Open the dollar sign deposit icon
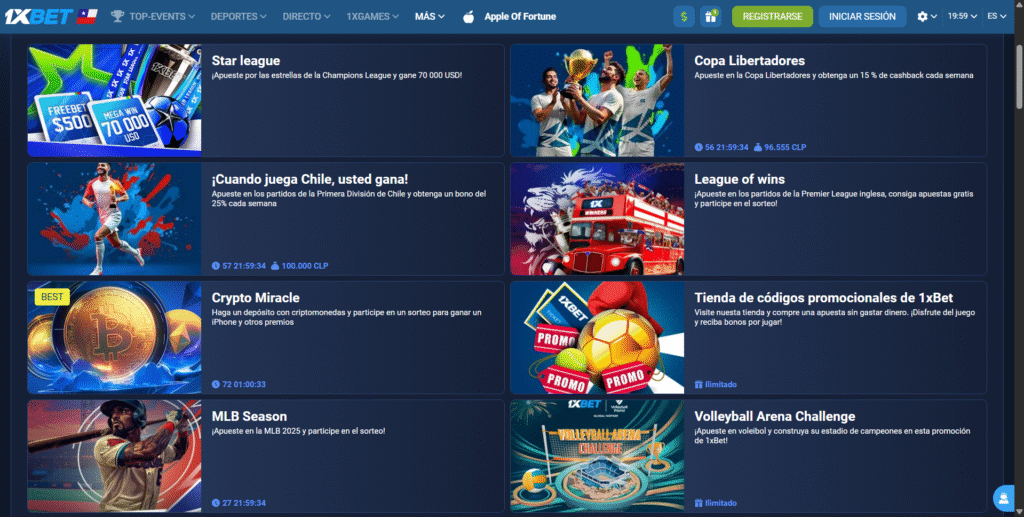1024x517 pixels. pyautogui.click(x=684, y=17)
